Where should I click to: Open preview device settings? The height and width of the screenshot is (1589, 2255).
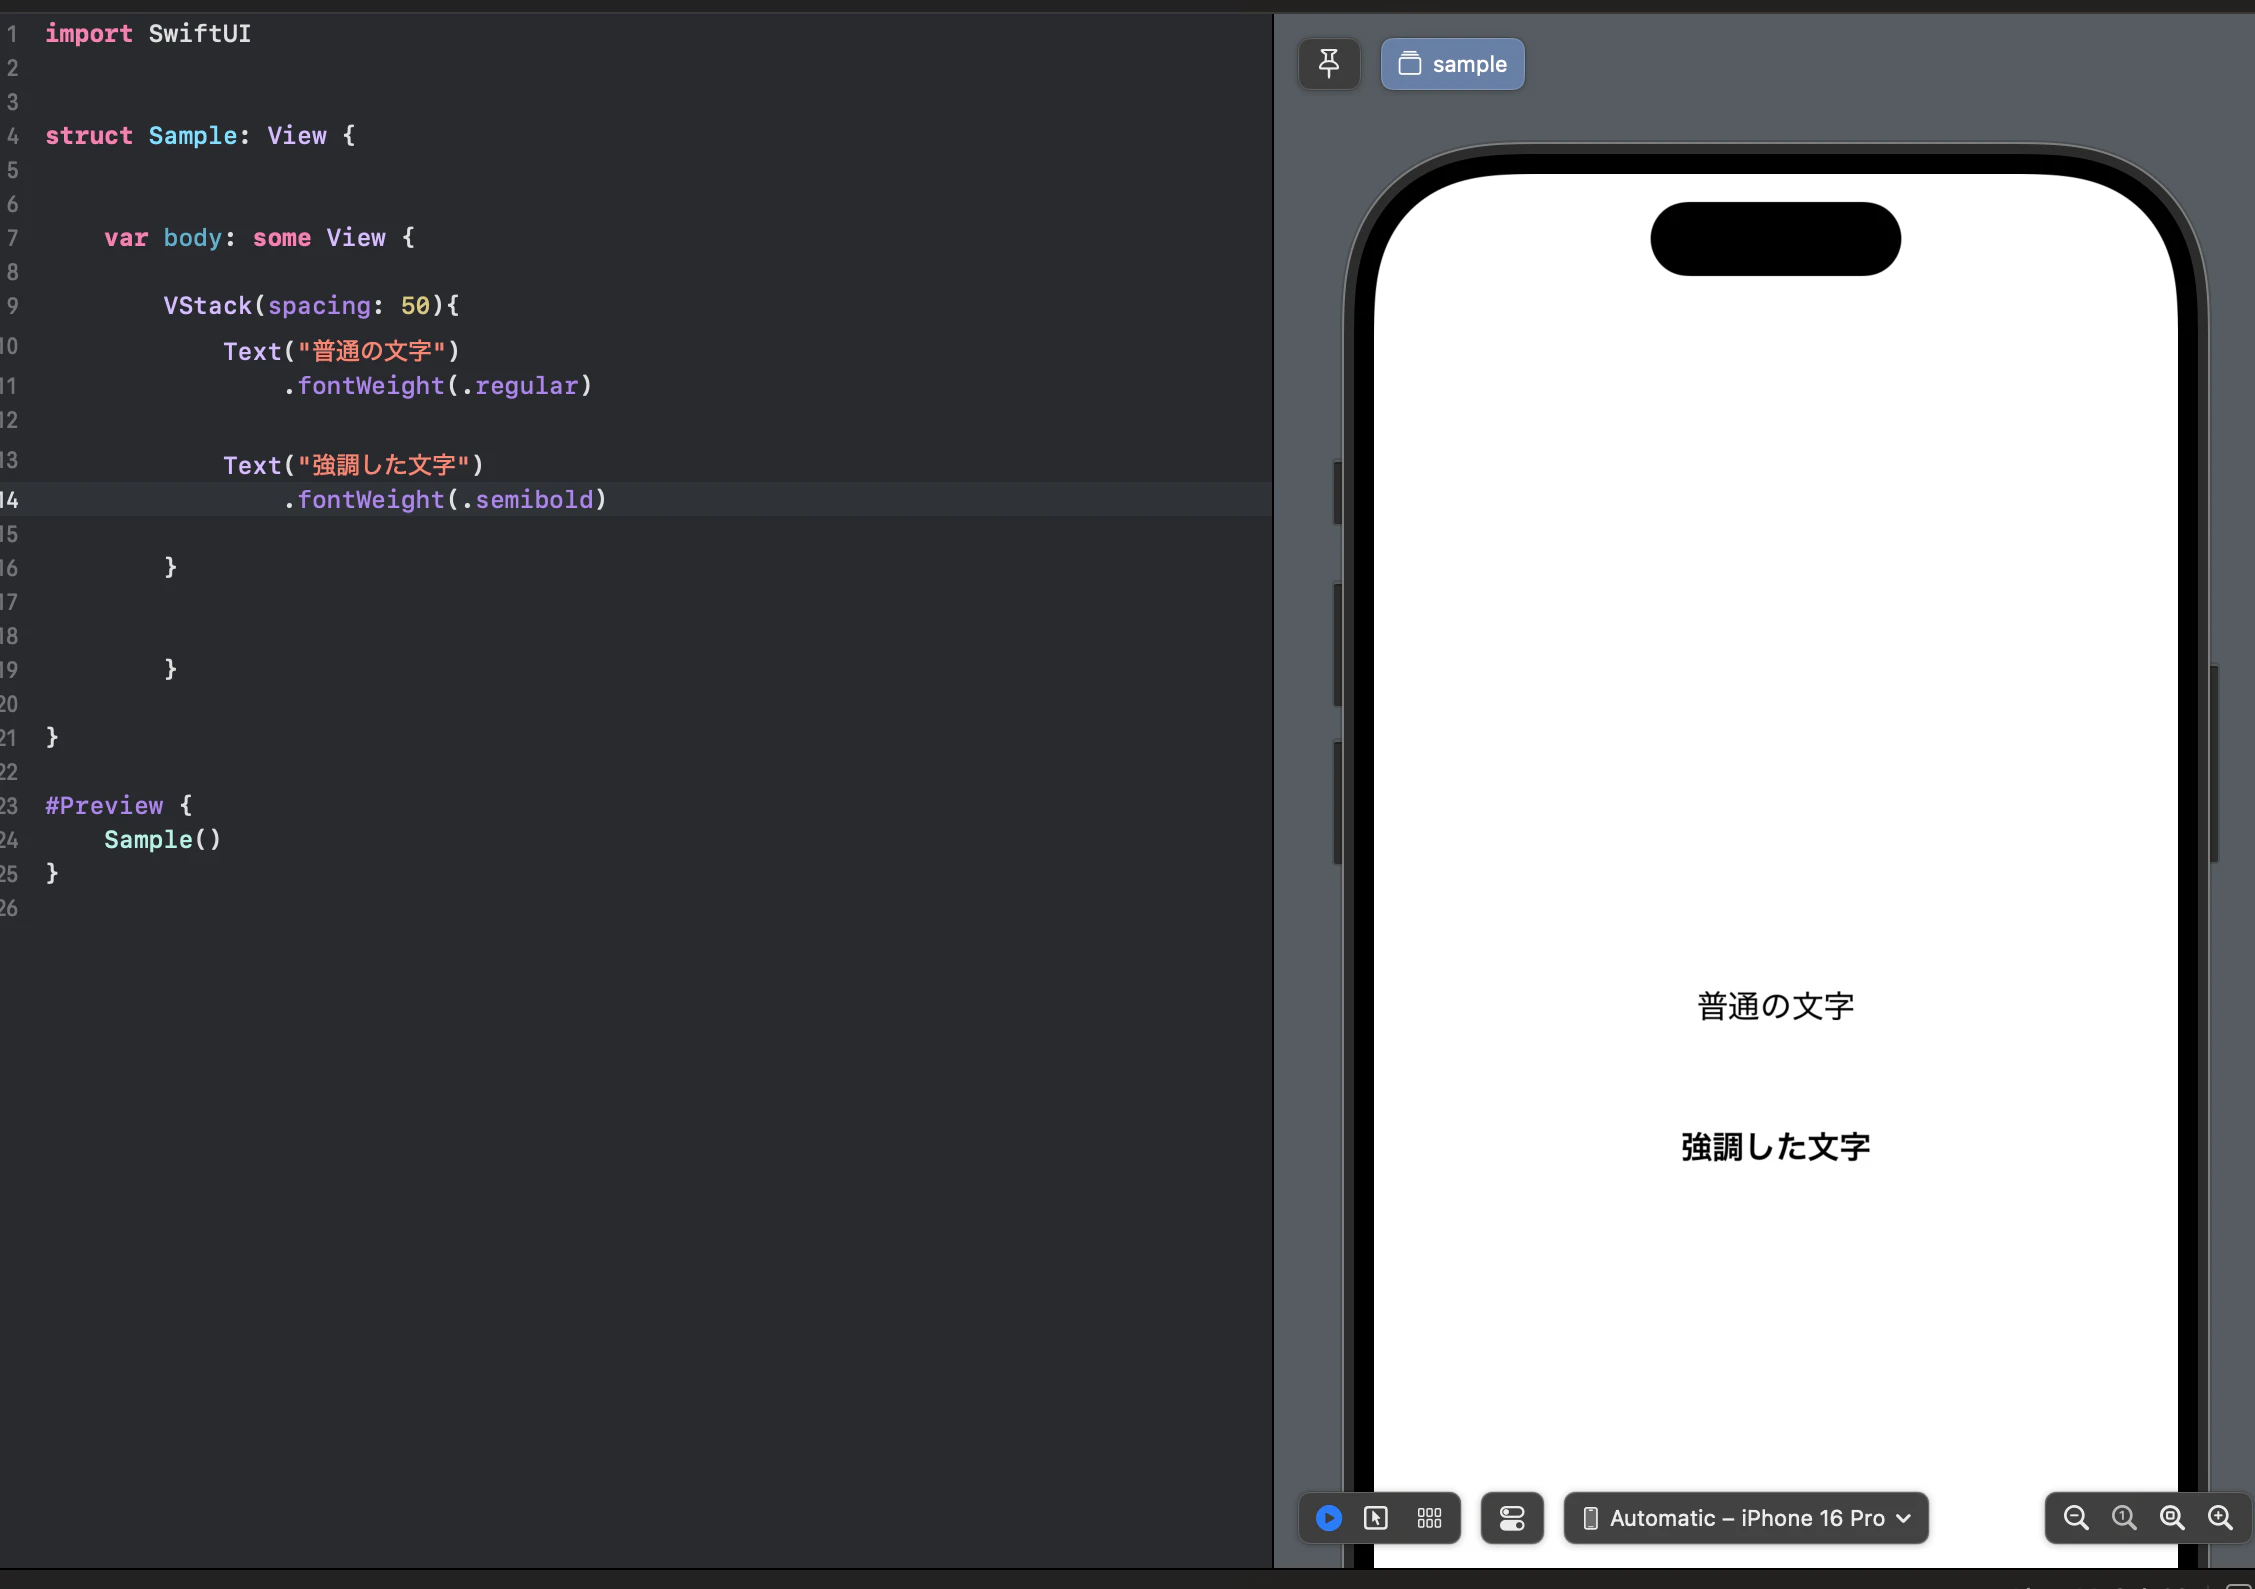[1511, 1518]
